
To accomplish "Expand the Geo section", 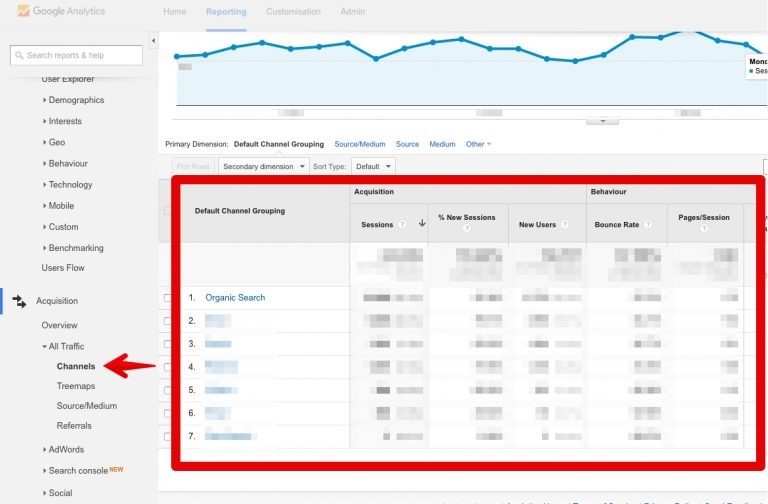I will coord(53,142).
